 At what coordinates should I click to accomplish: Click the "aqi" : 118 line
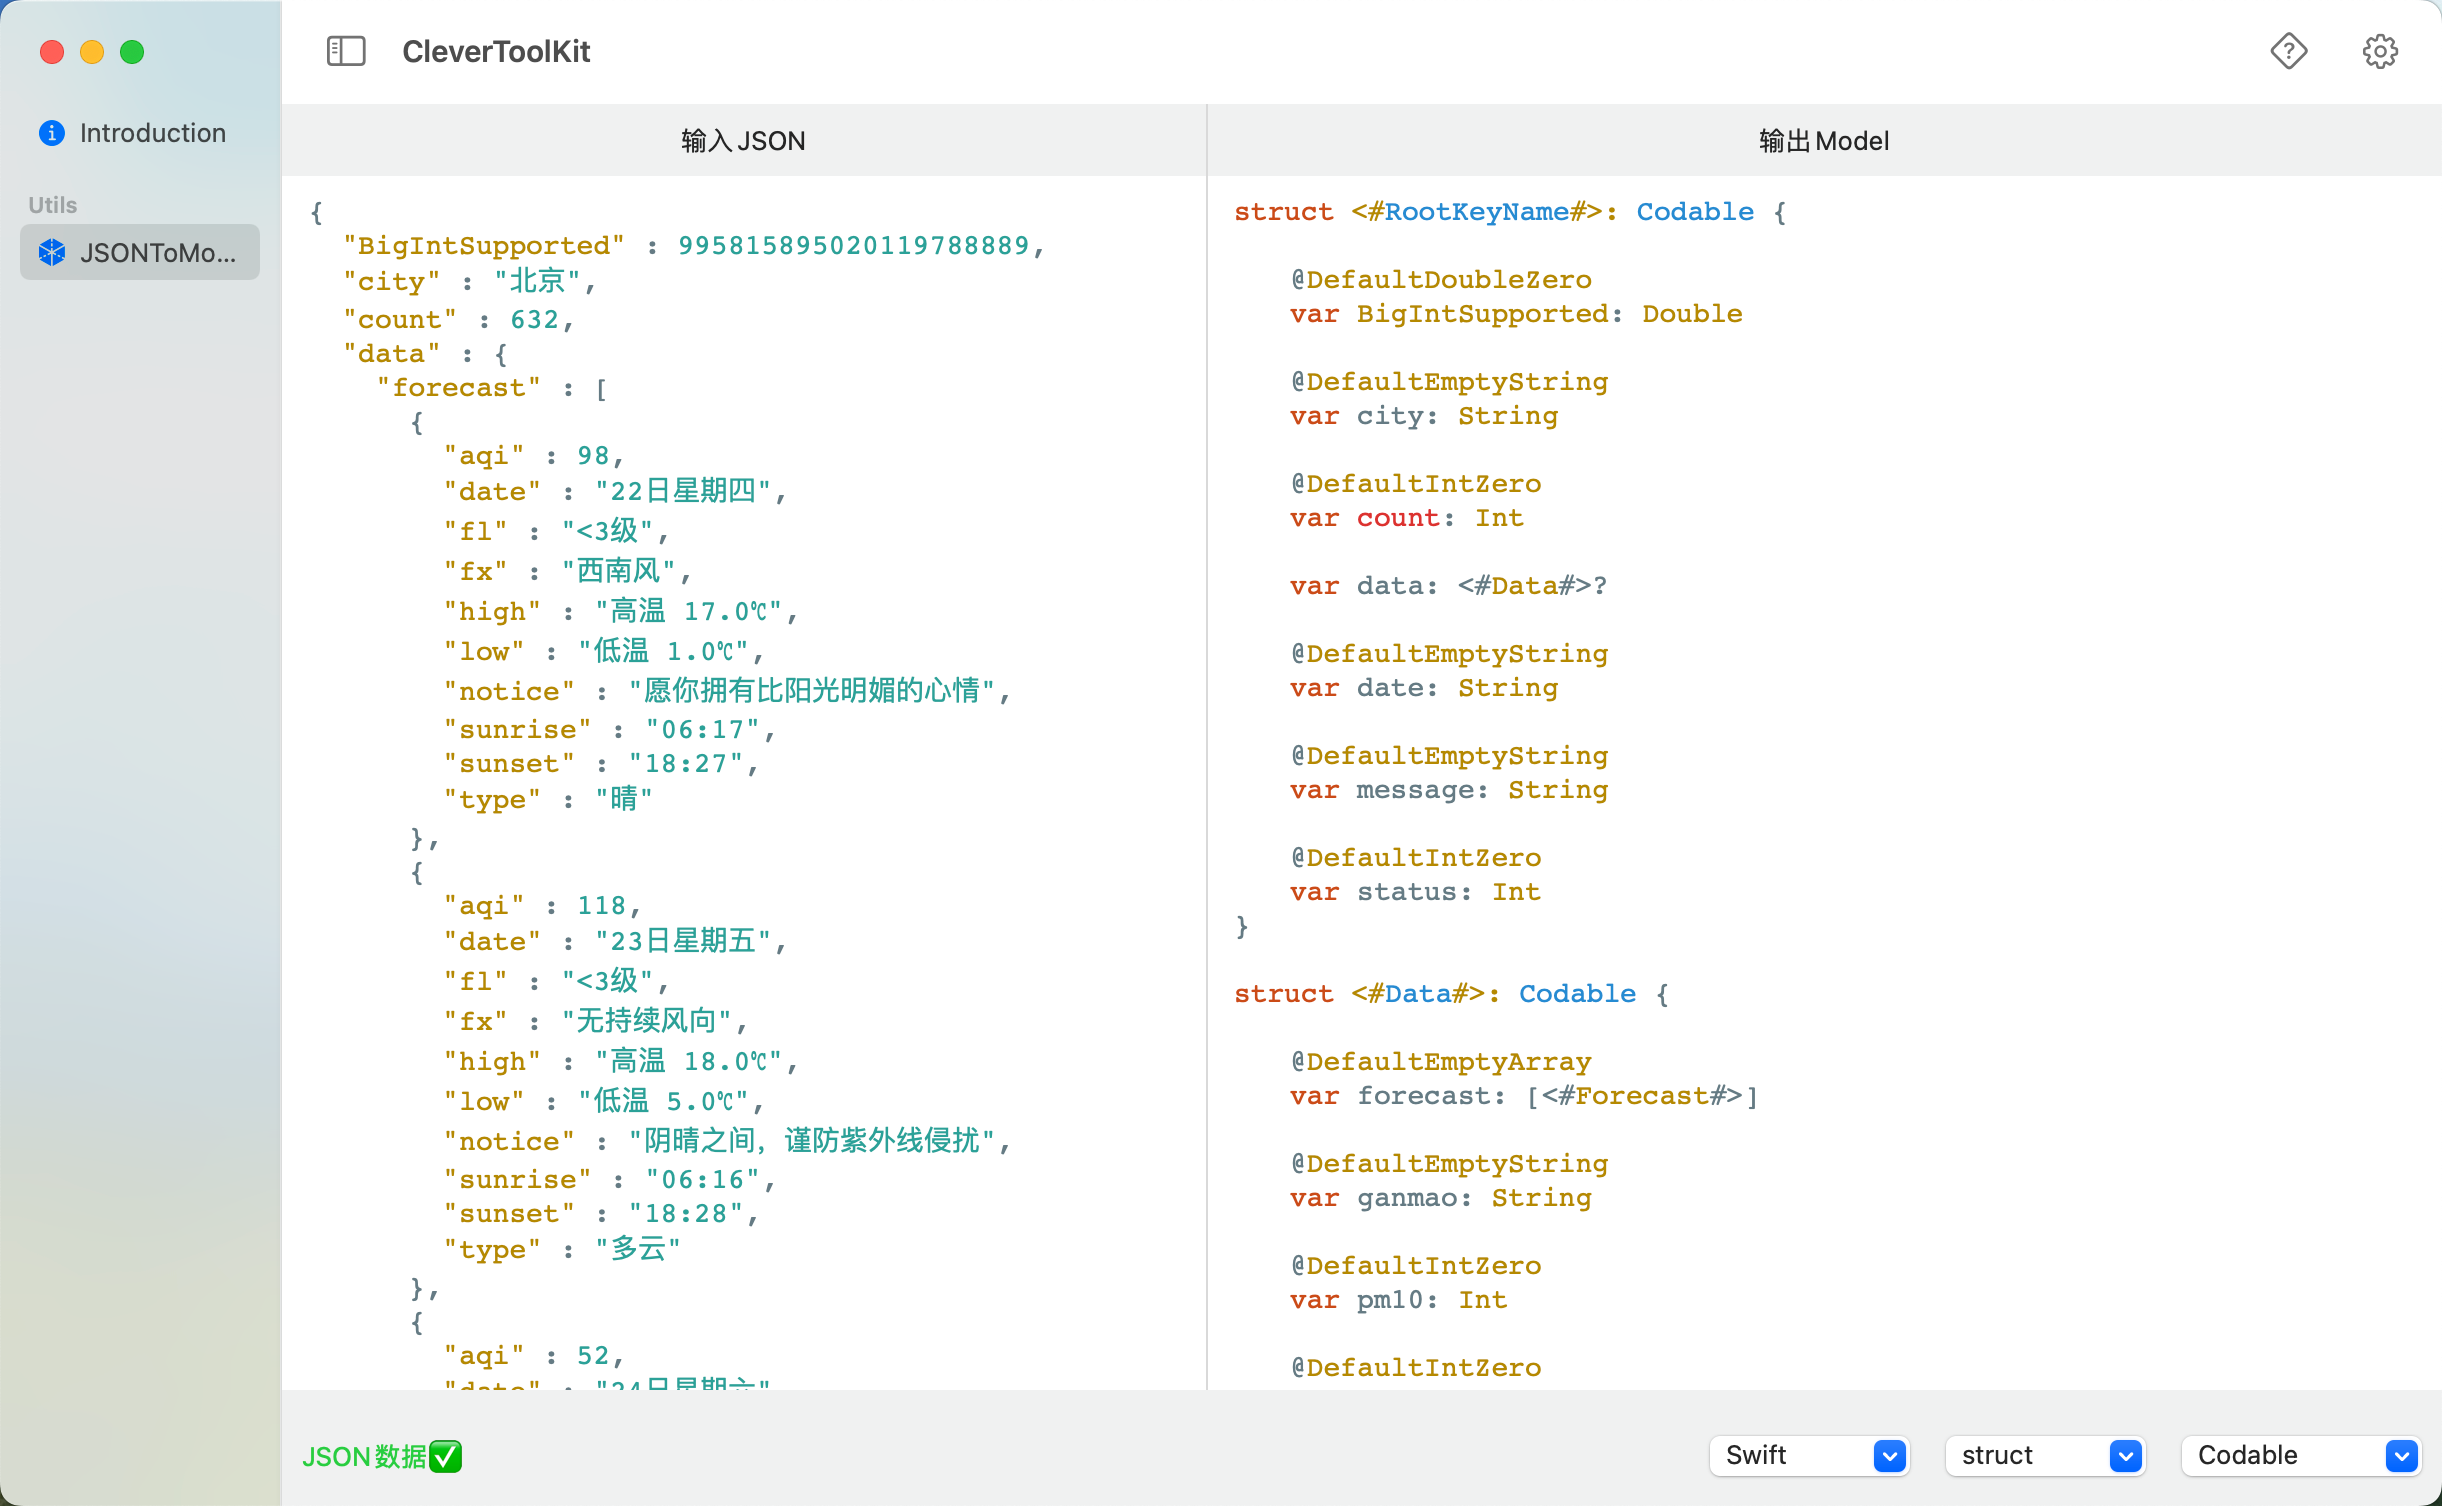[x=542, y=906]
